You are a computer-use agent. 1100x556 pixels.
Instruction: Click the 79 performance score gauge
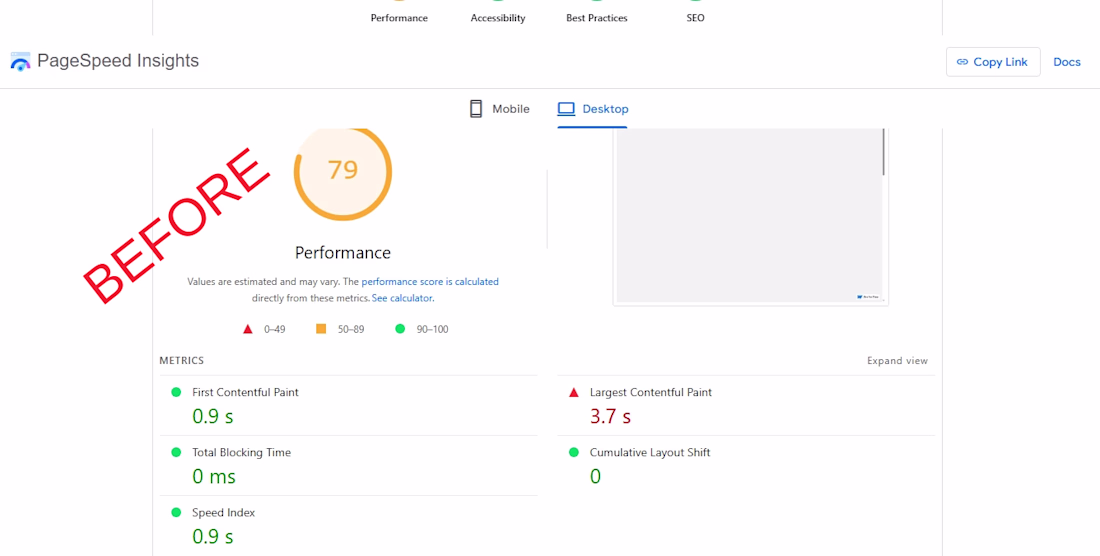(343, 172)
